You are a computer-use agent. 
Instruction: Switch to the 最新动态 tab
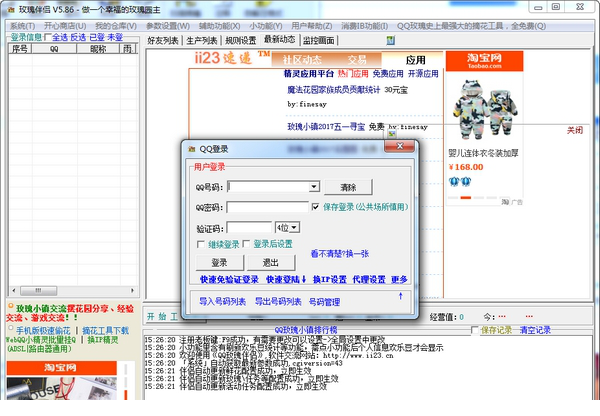tap(280, 39)
